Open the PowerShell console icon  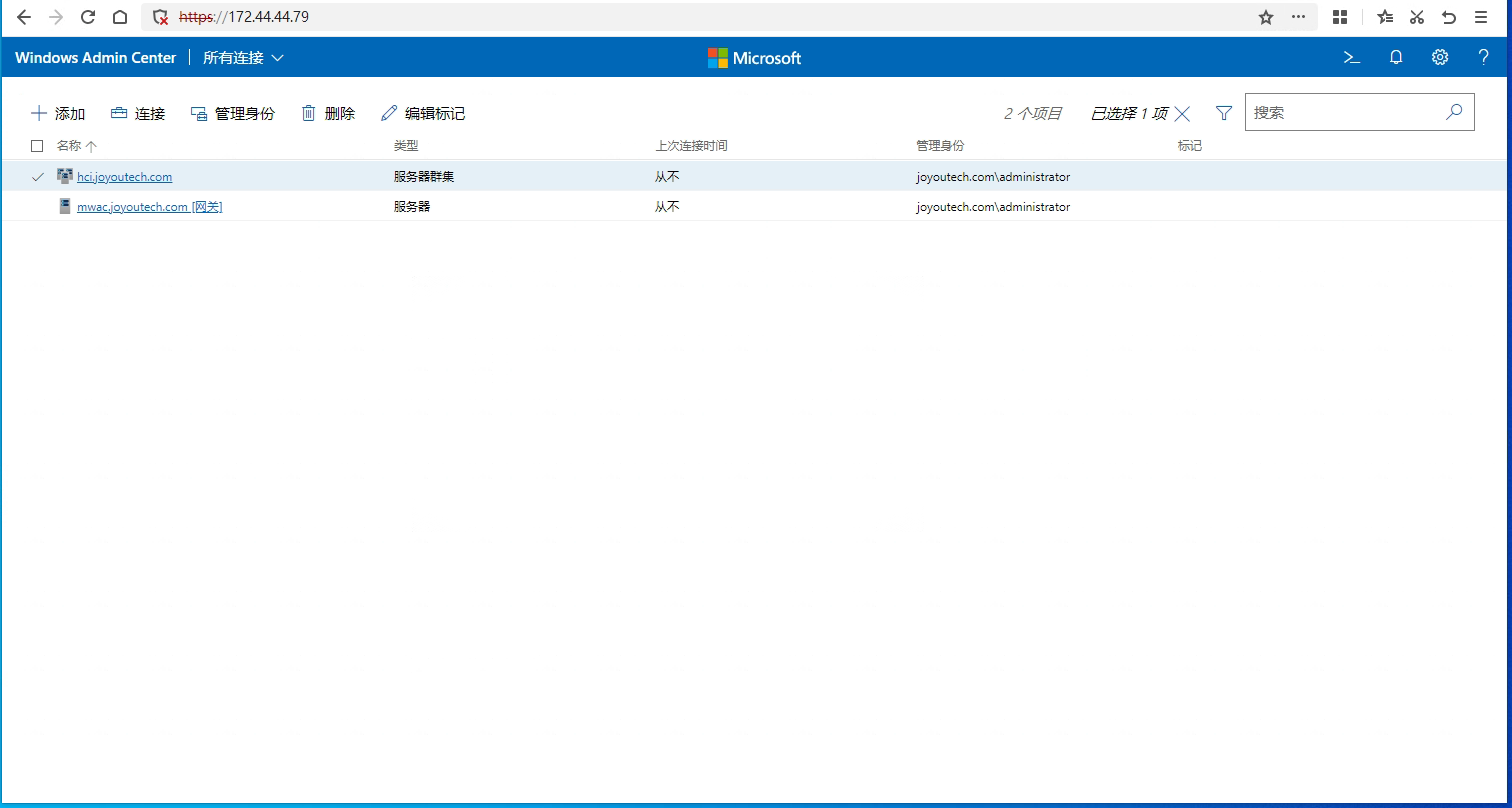(1351, 58)
